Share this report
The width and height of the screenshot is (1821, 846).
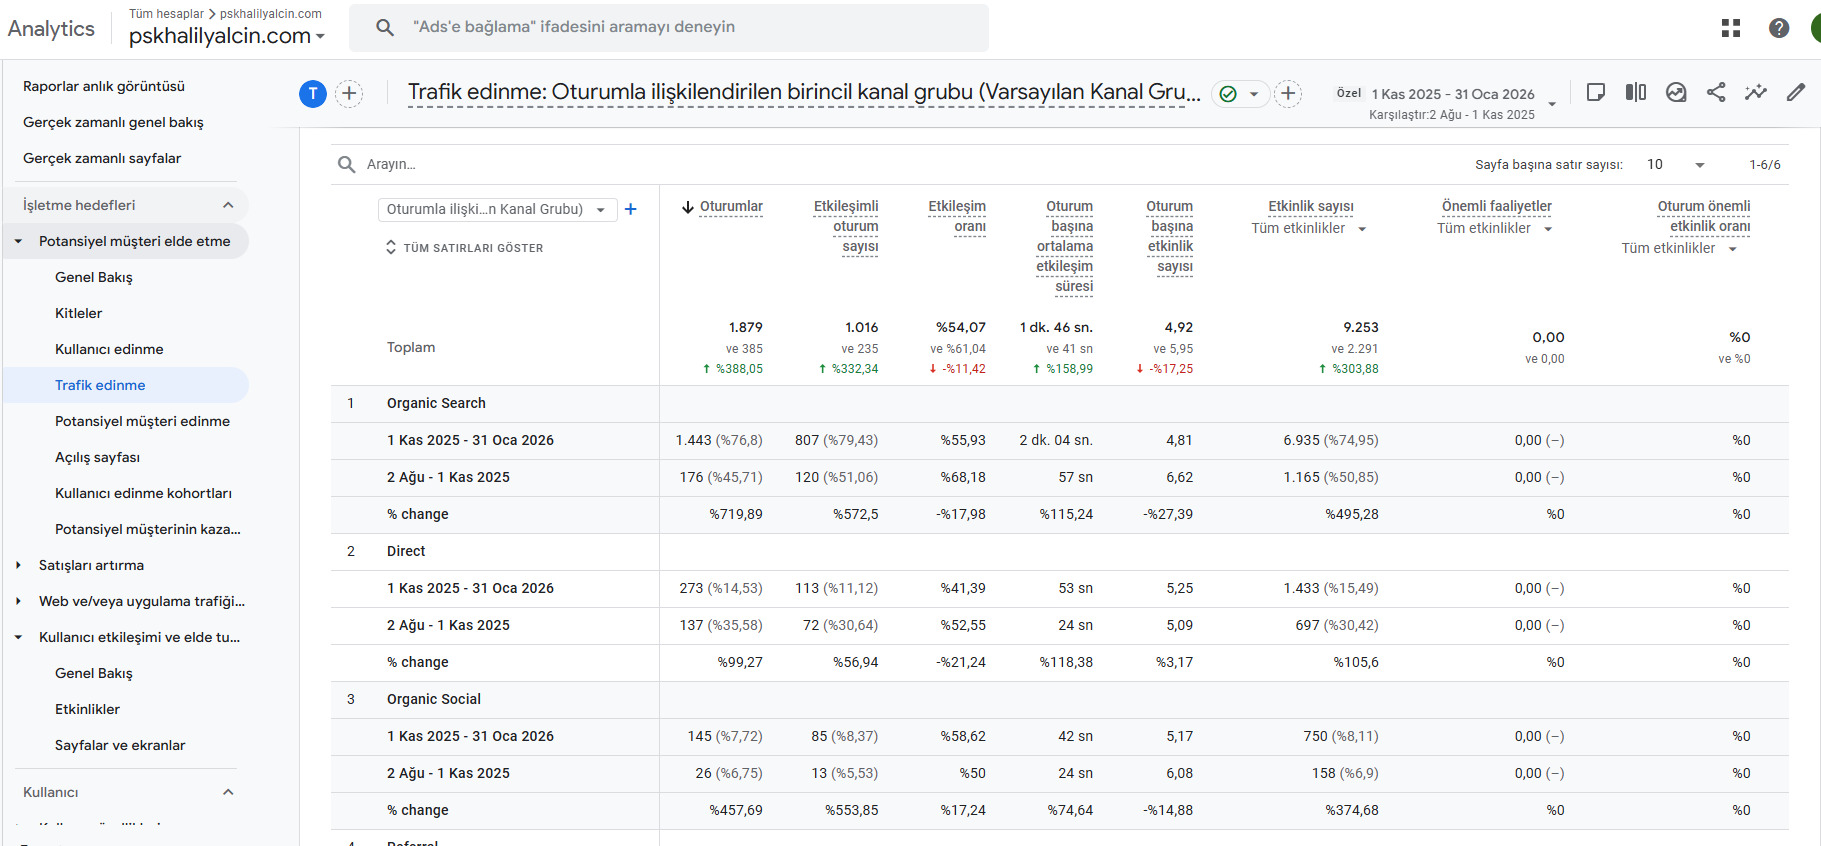click(x=1716, y=92)
